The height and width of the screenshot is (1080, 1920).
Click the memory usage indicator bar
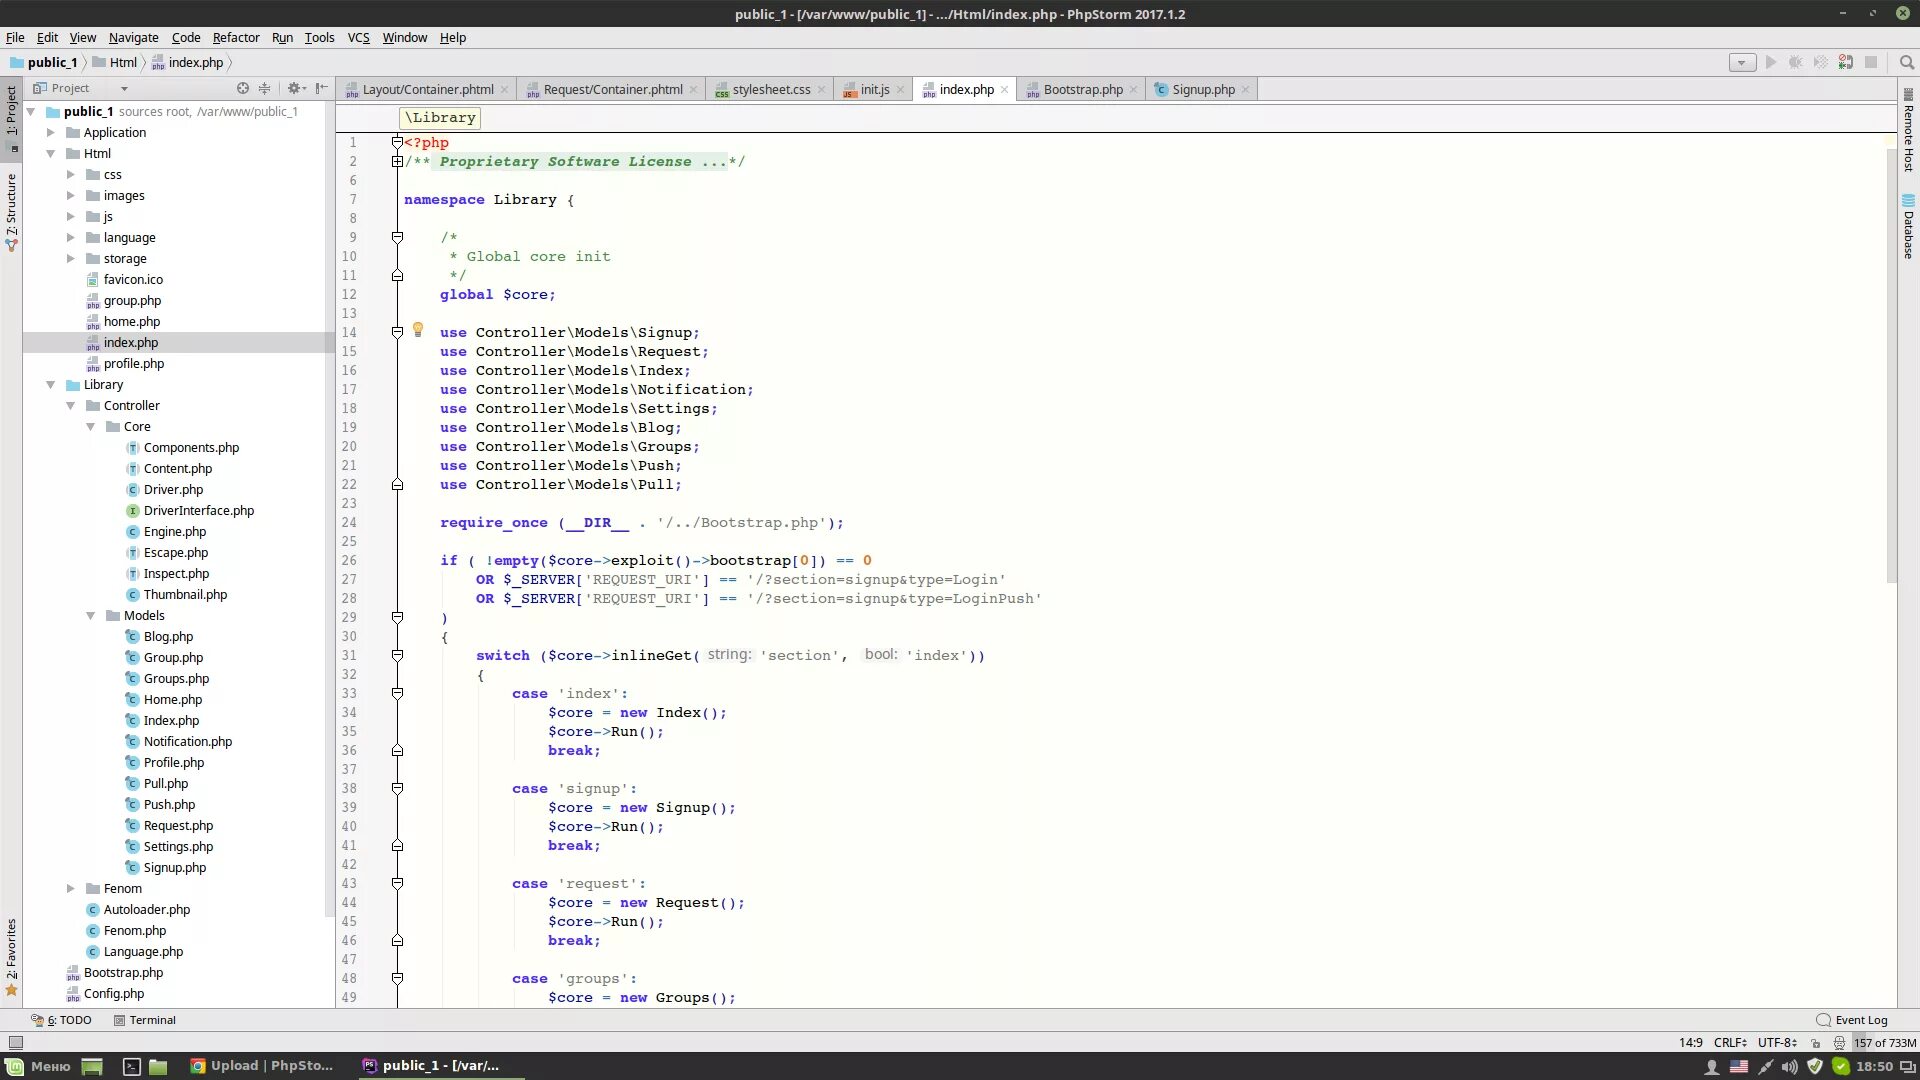[1884, 1043]
